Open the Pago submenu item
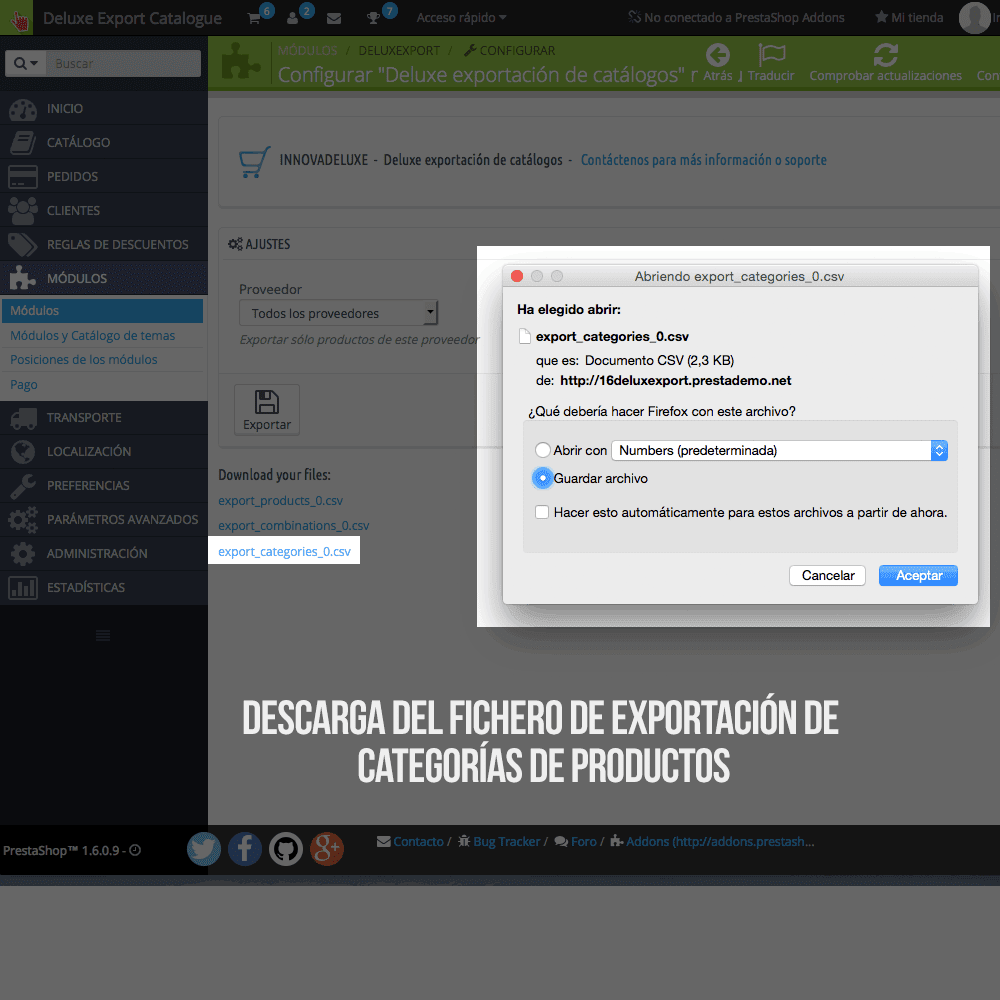Viewport: 1000px width, 1000px height. tap(24, 385)
